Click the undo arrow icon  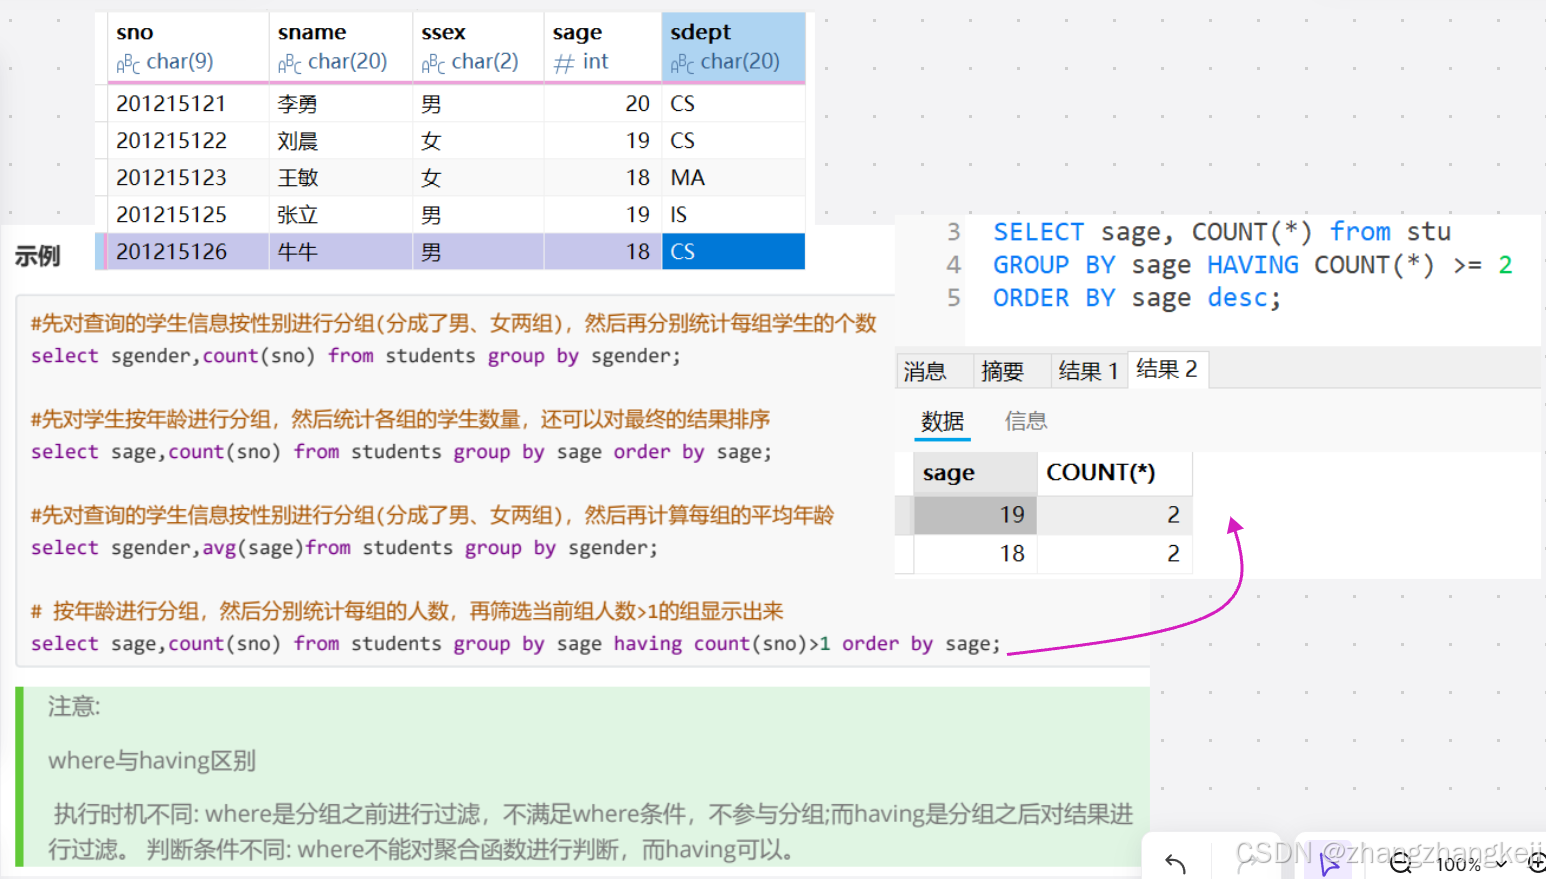[x=1175, y=860]
